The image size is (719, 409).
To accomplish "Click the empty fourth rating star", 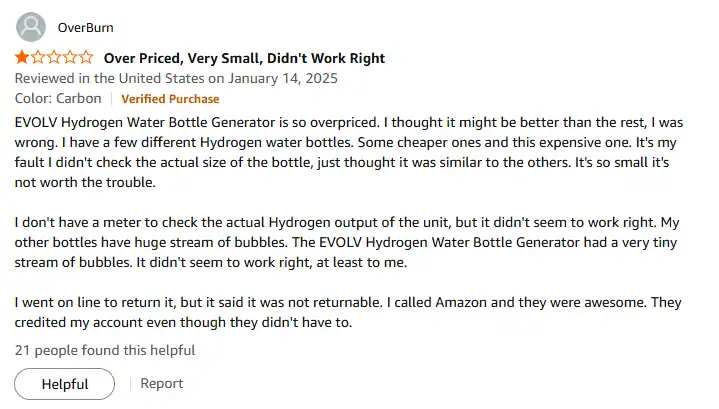I will coord(70,58).
